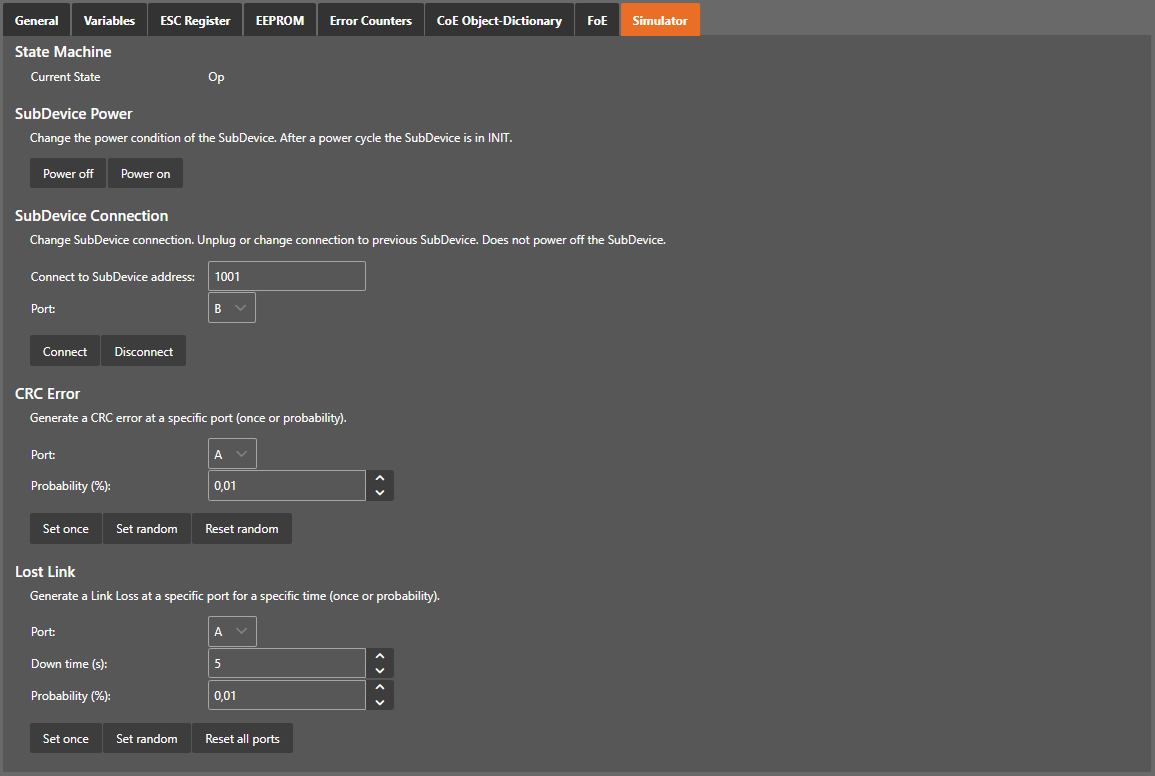The height and width of the screenshot is (776, 1155).
Task: Click the Connect button
Action: click(65, 352)
